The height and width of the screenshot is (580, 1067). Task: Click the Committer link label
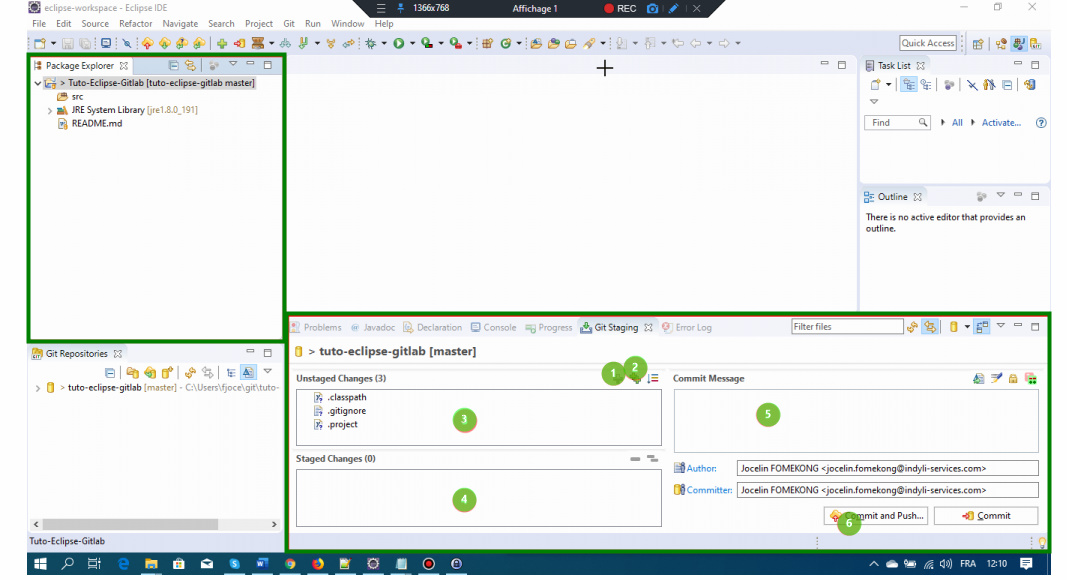[710, 490]
